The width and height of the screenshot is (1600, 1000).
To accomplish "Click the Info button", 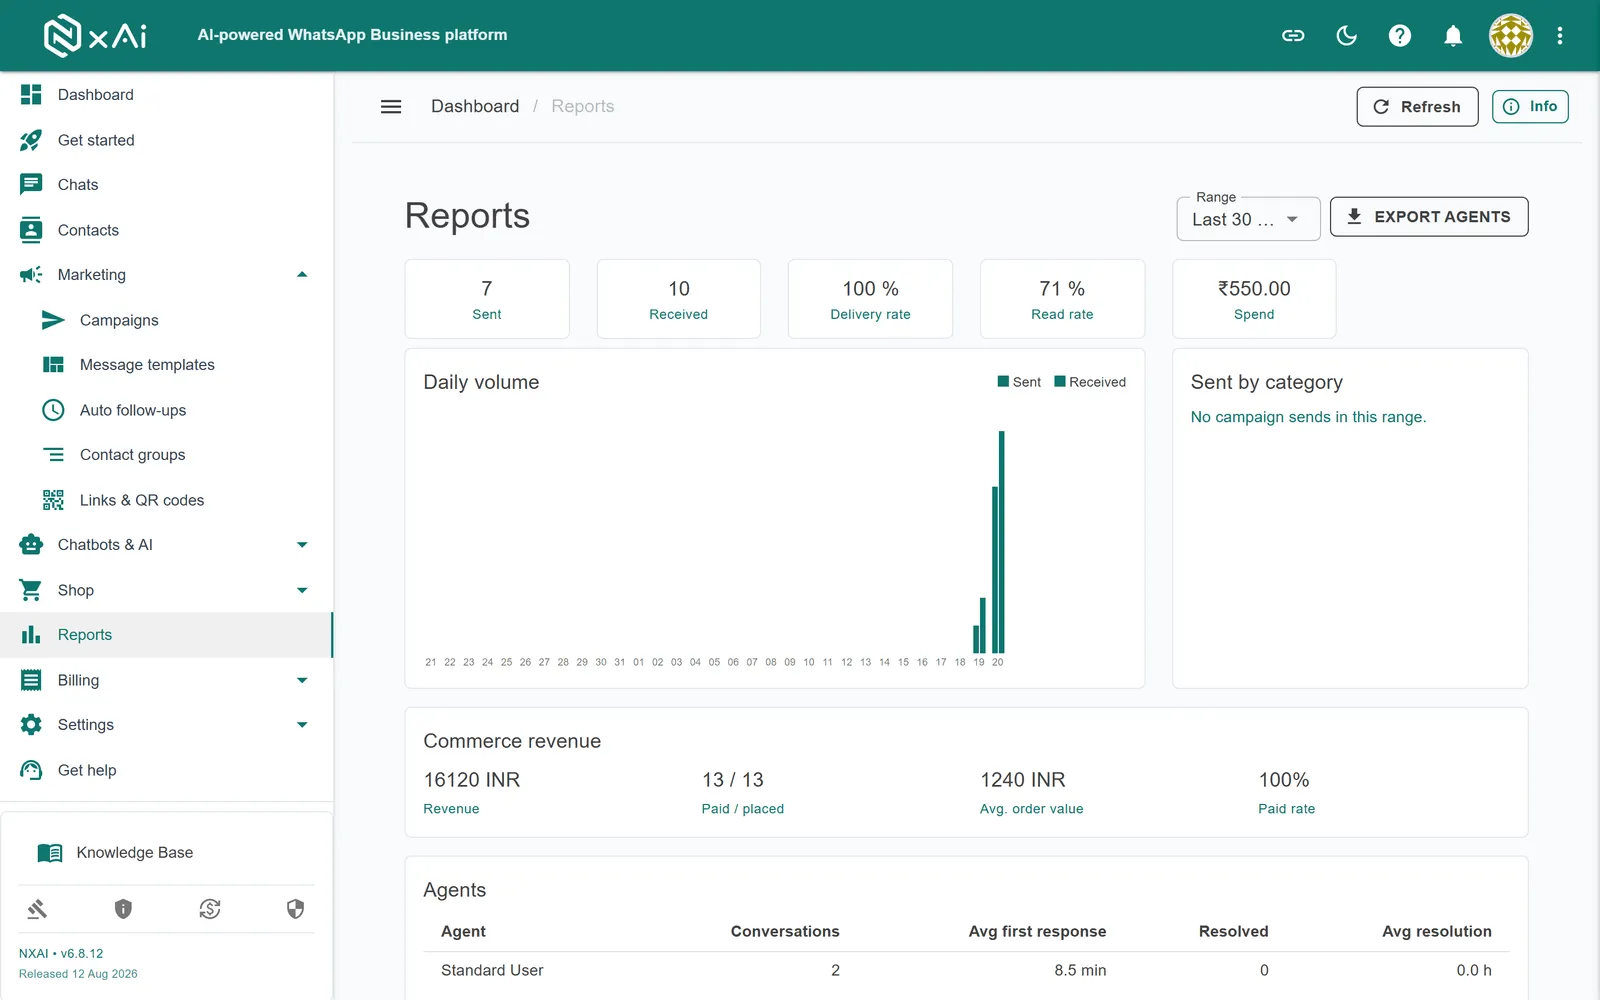I will (x=1530, y=106).
